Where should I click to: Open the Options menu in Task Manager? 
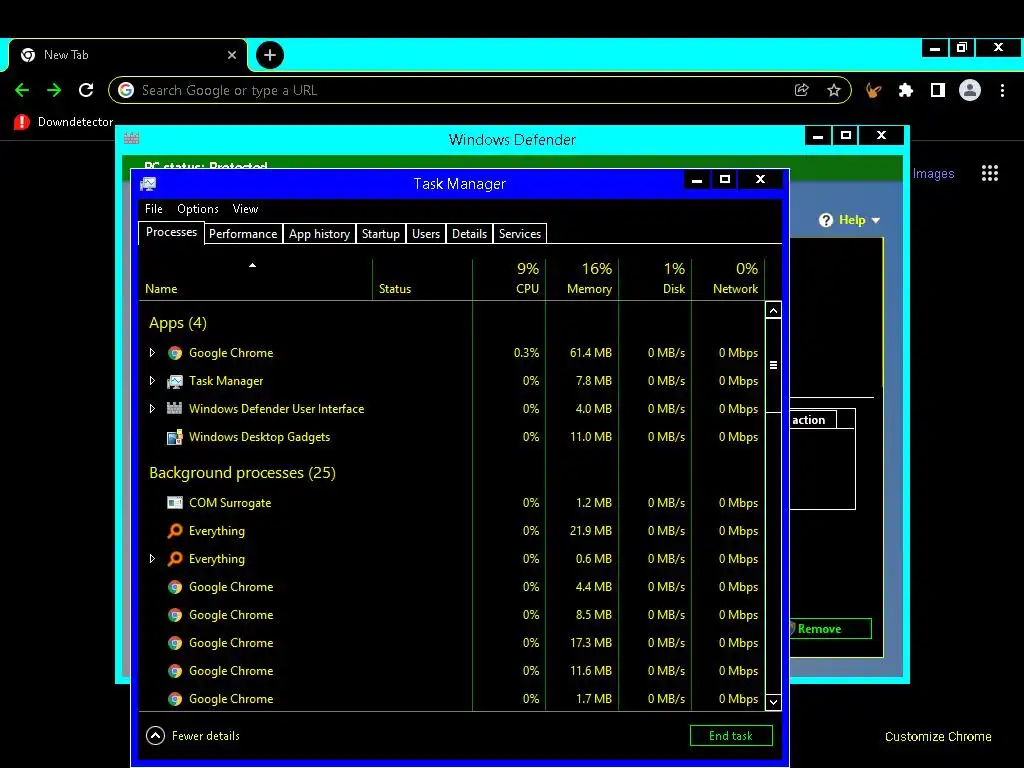coord(198,209)
